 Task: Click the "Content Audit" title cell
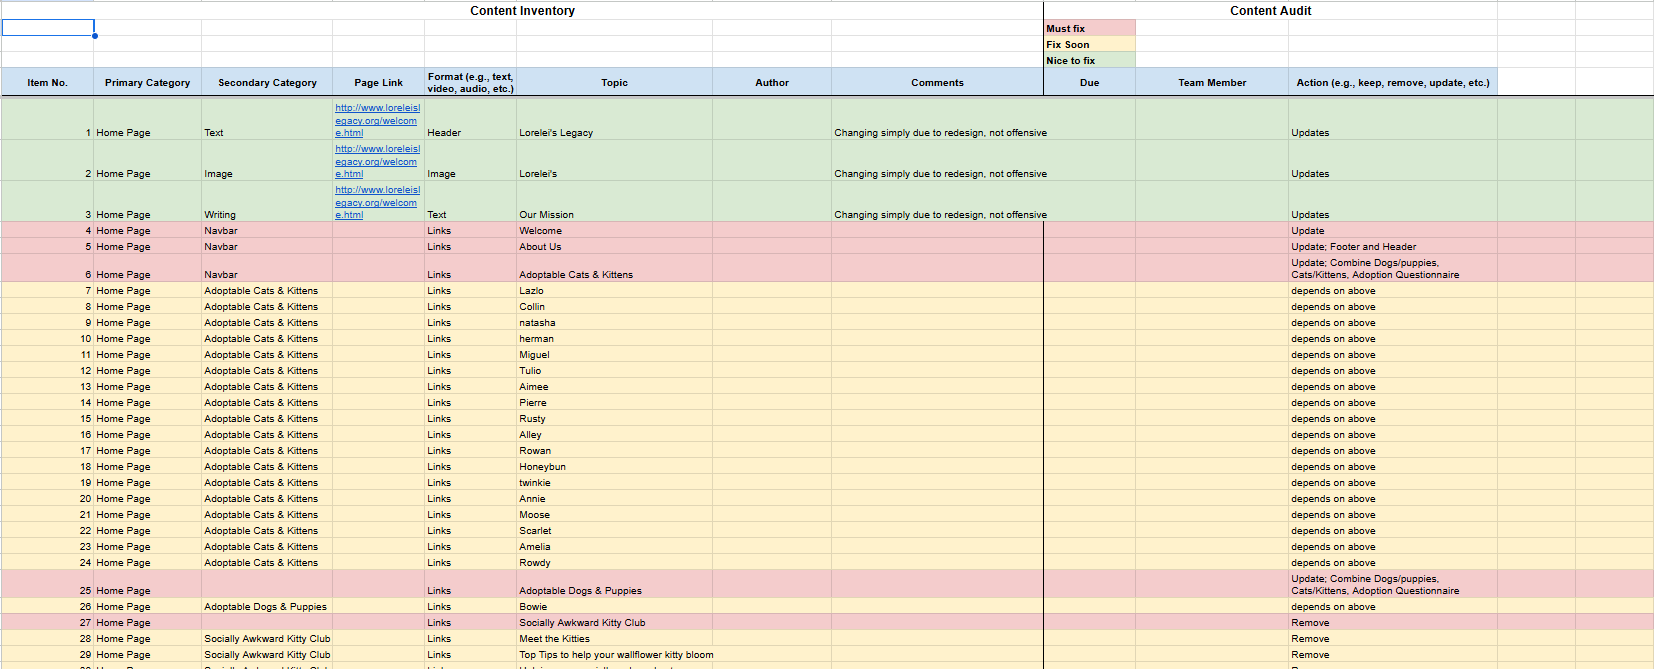pos(1270,11)
